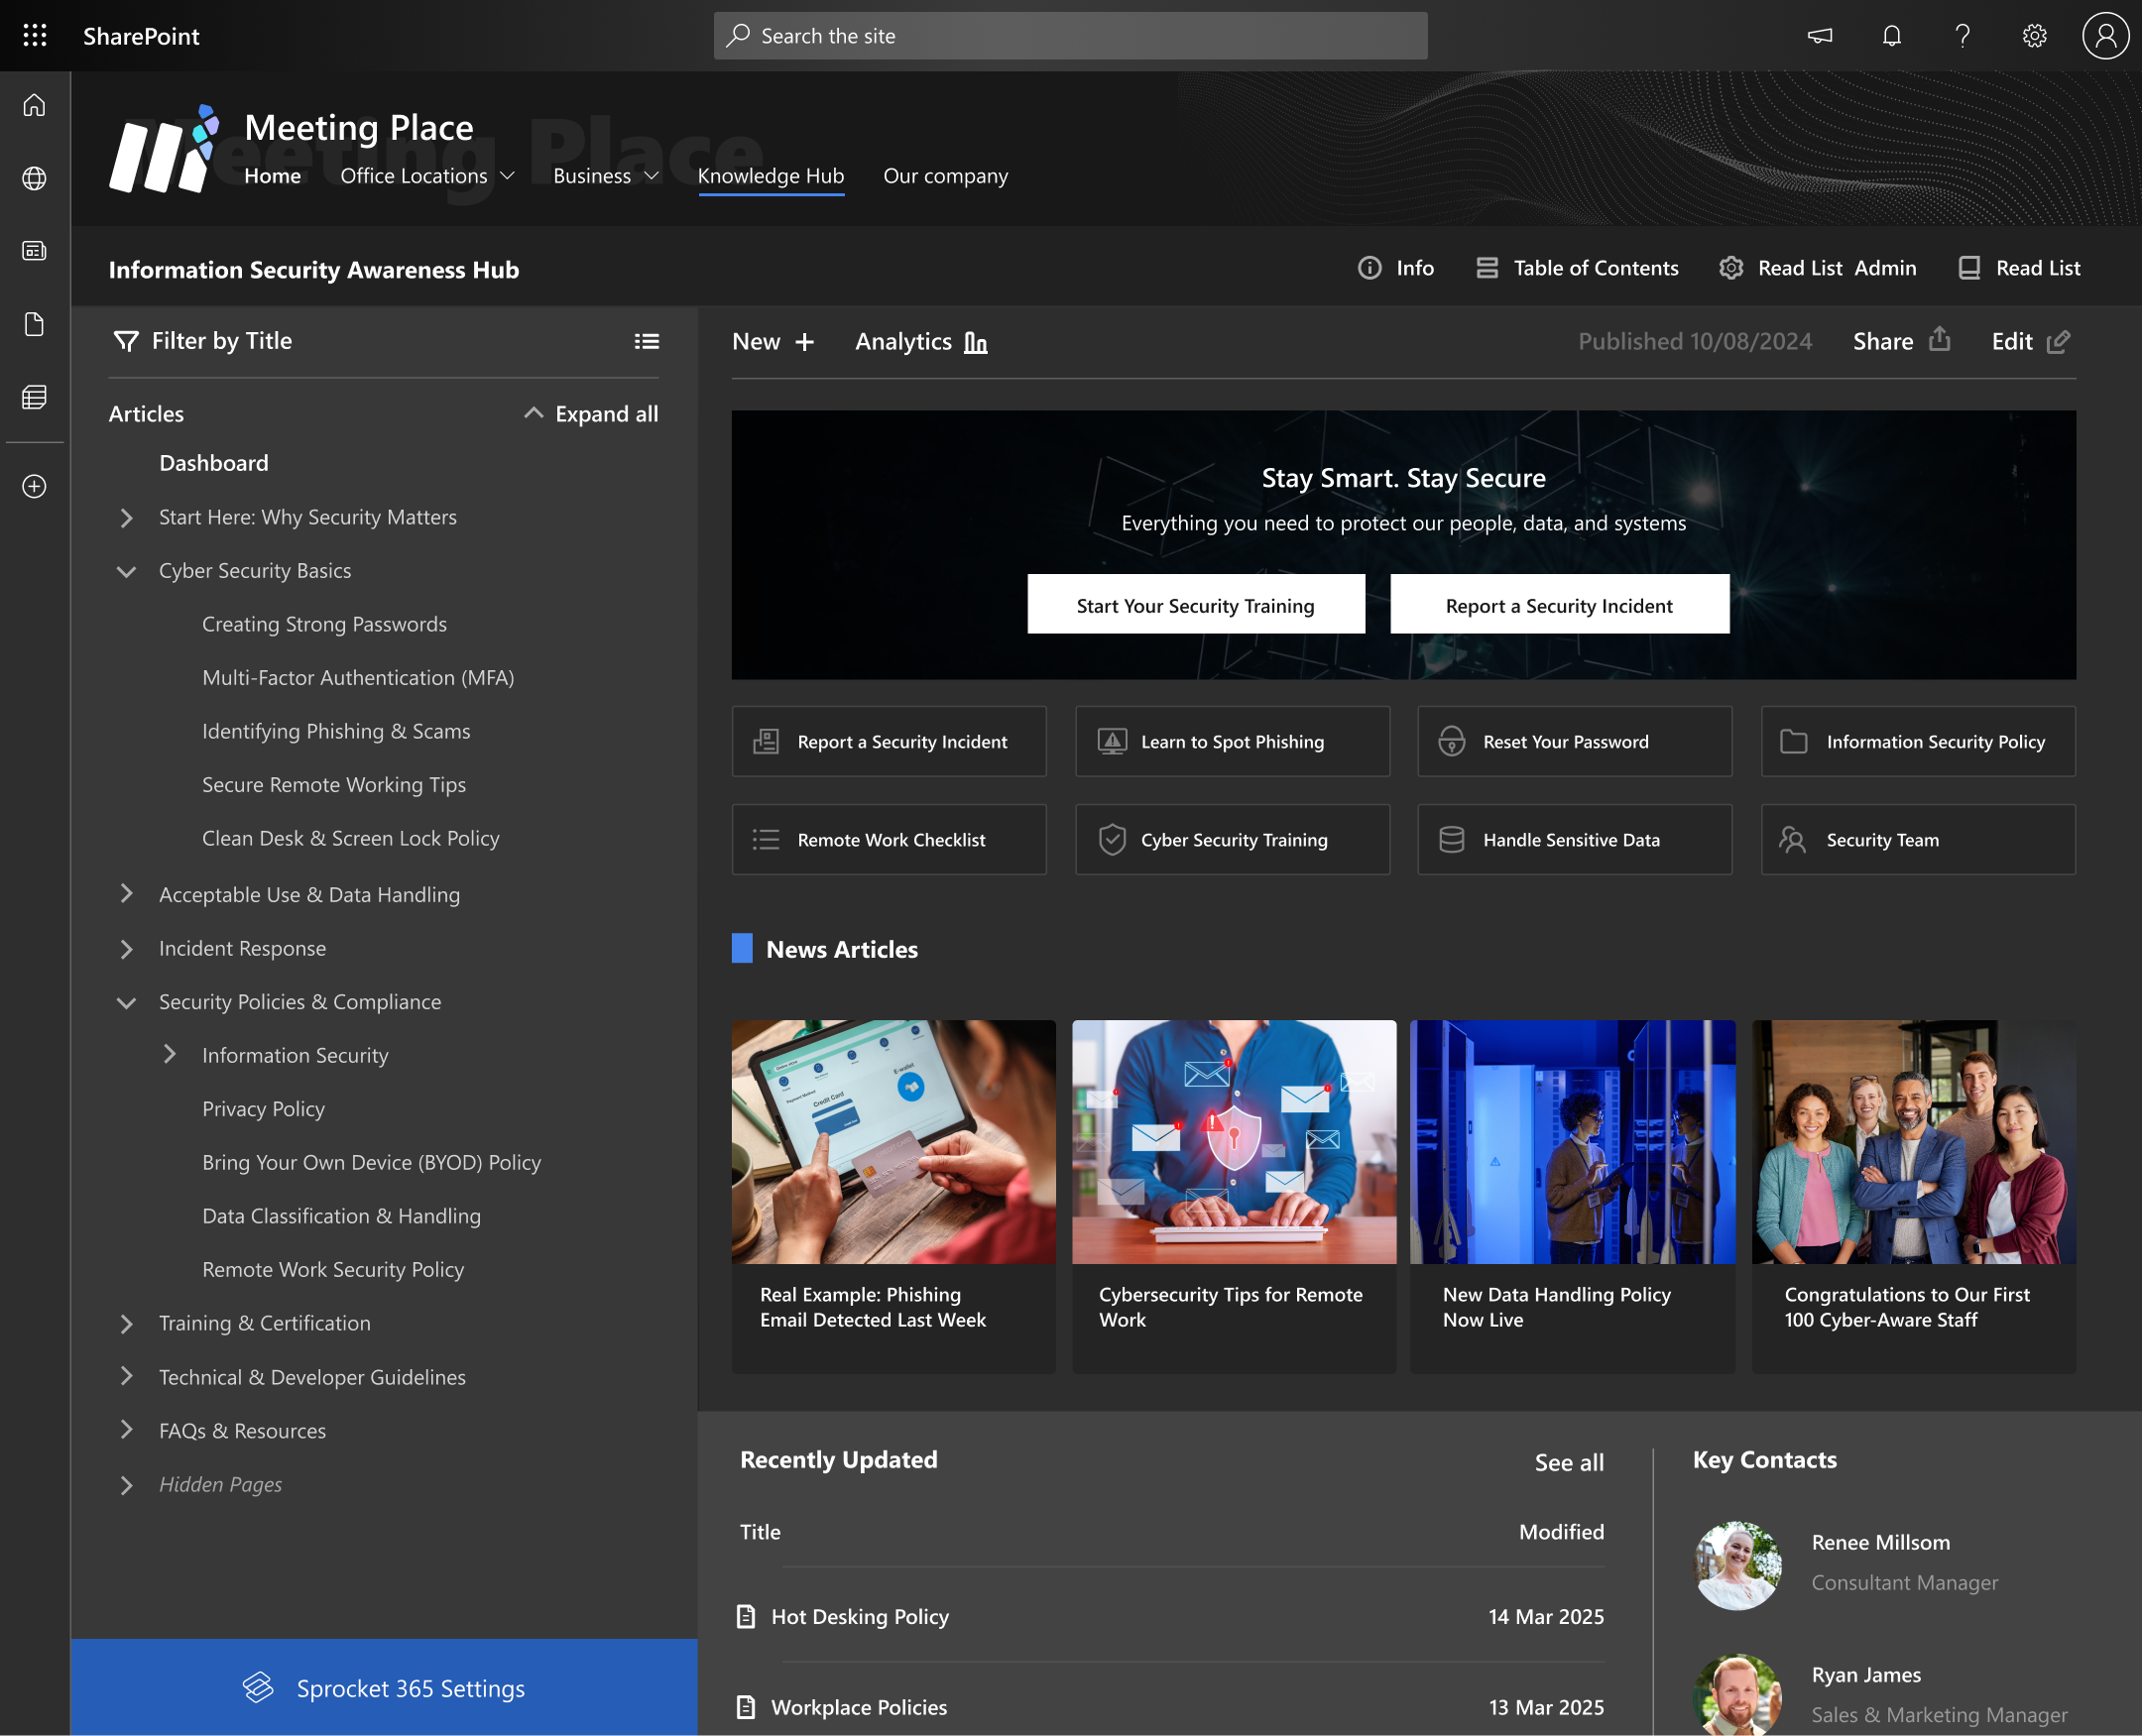
Task: Click the create plus circle icon
Action: 35,486
